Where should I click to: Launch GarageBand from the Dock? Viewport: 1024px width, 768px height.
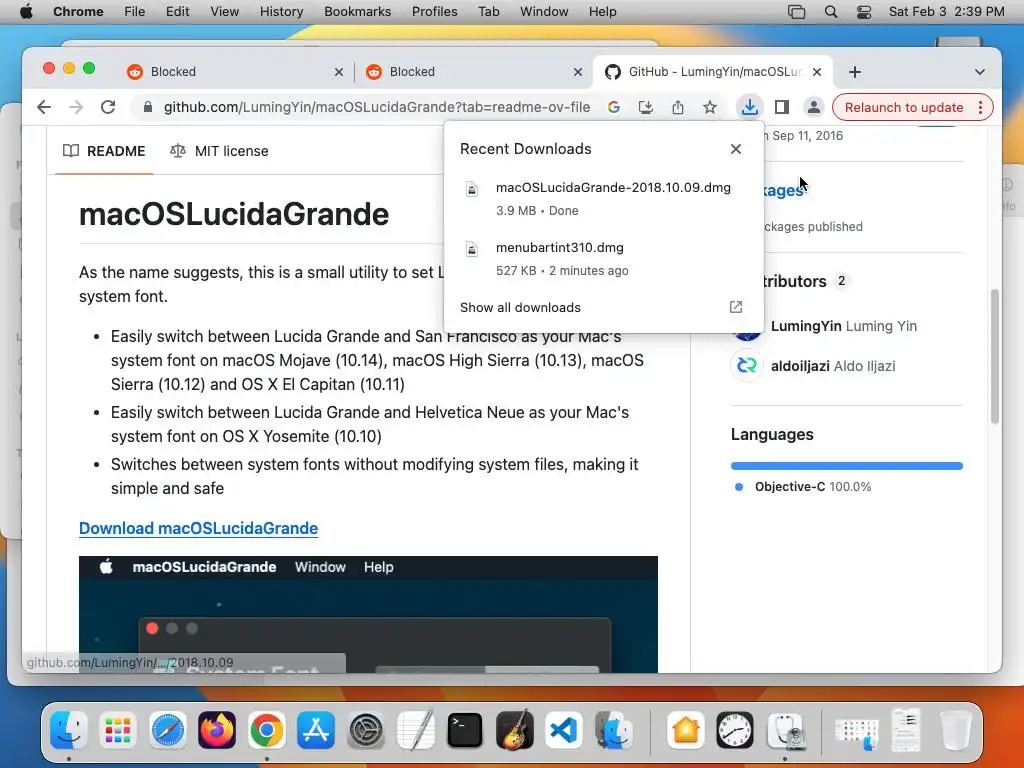coord(515,730)
